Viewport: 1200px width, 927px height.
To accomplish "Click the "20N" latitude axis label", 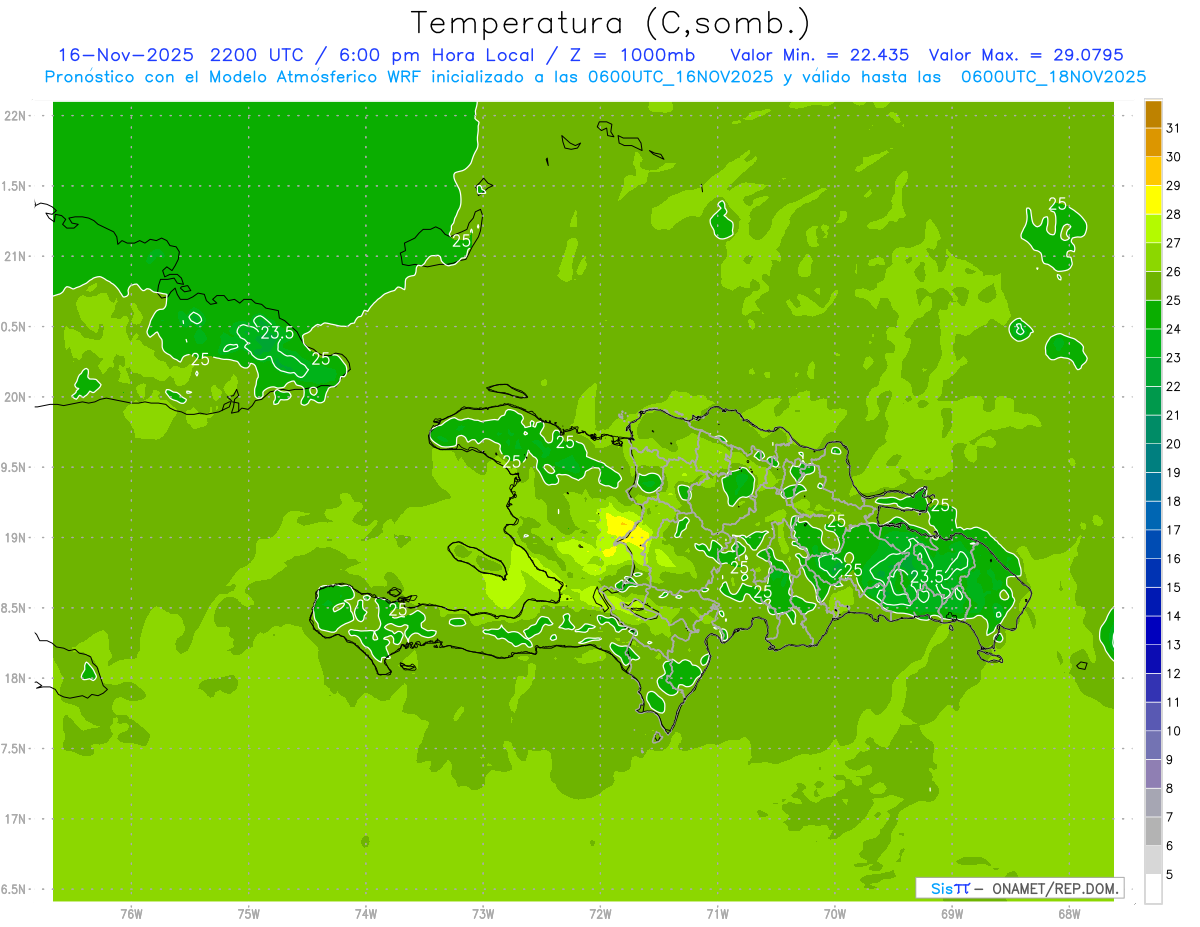I will tap(16, 397).
